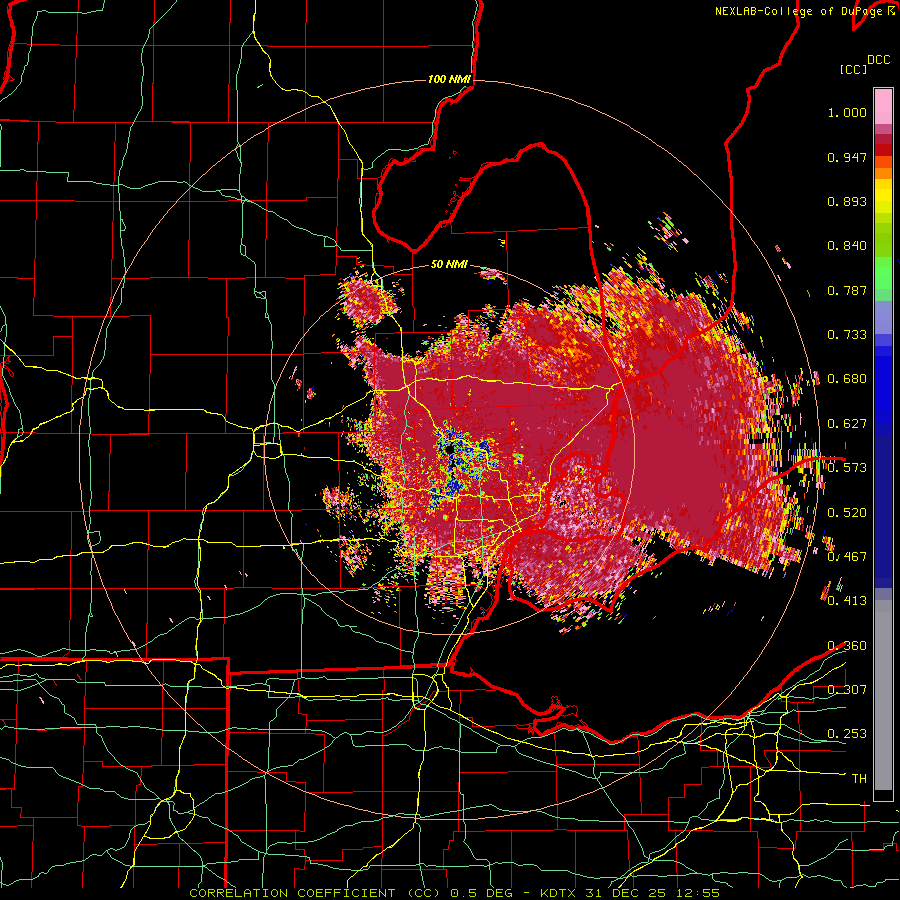Click the 0.520 color scale value
This screenshot has width=900, height=900.
(x=847, y=513)
